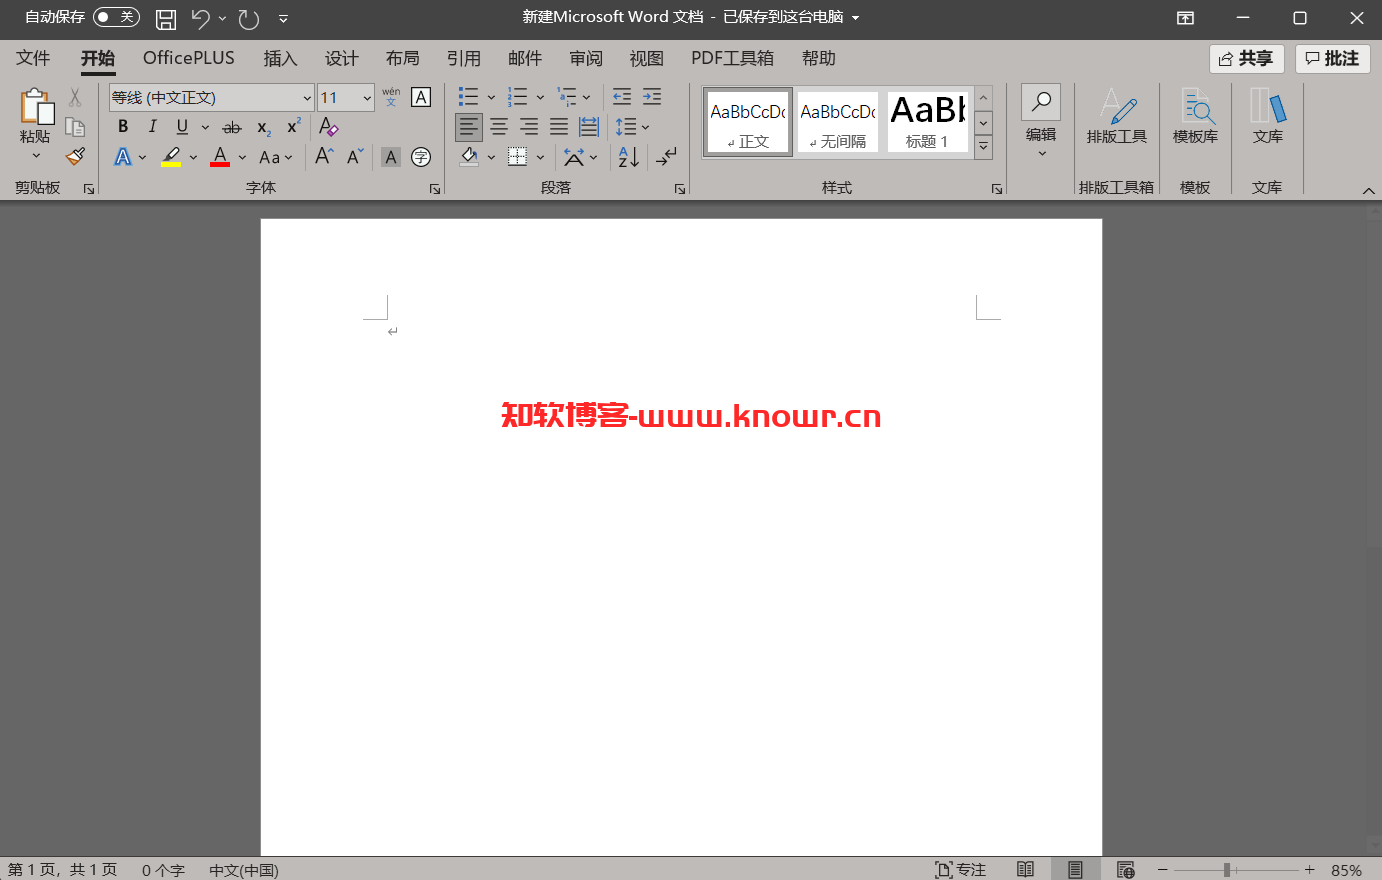Viewport: 1382px width, 880px height.
Task: Show paragraph marks icon
Action: [666, 157]
